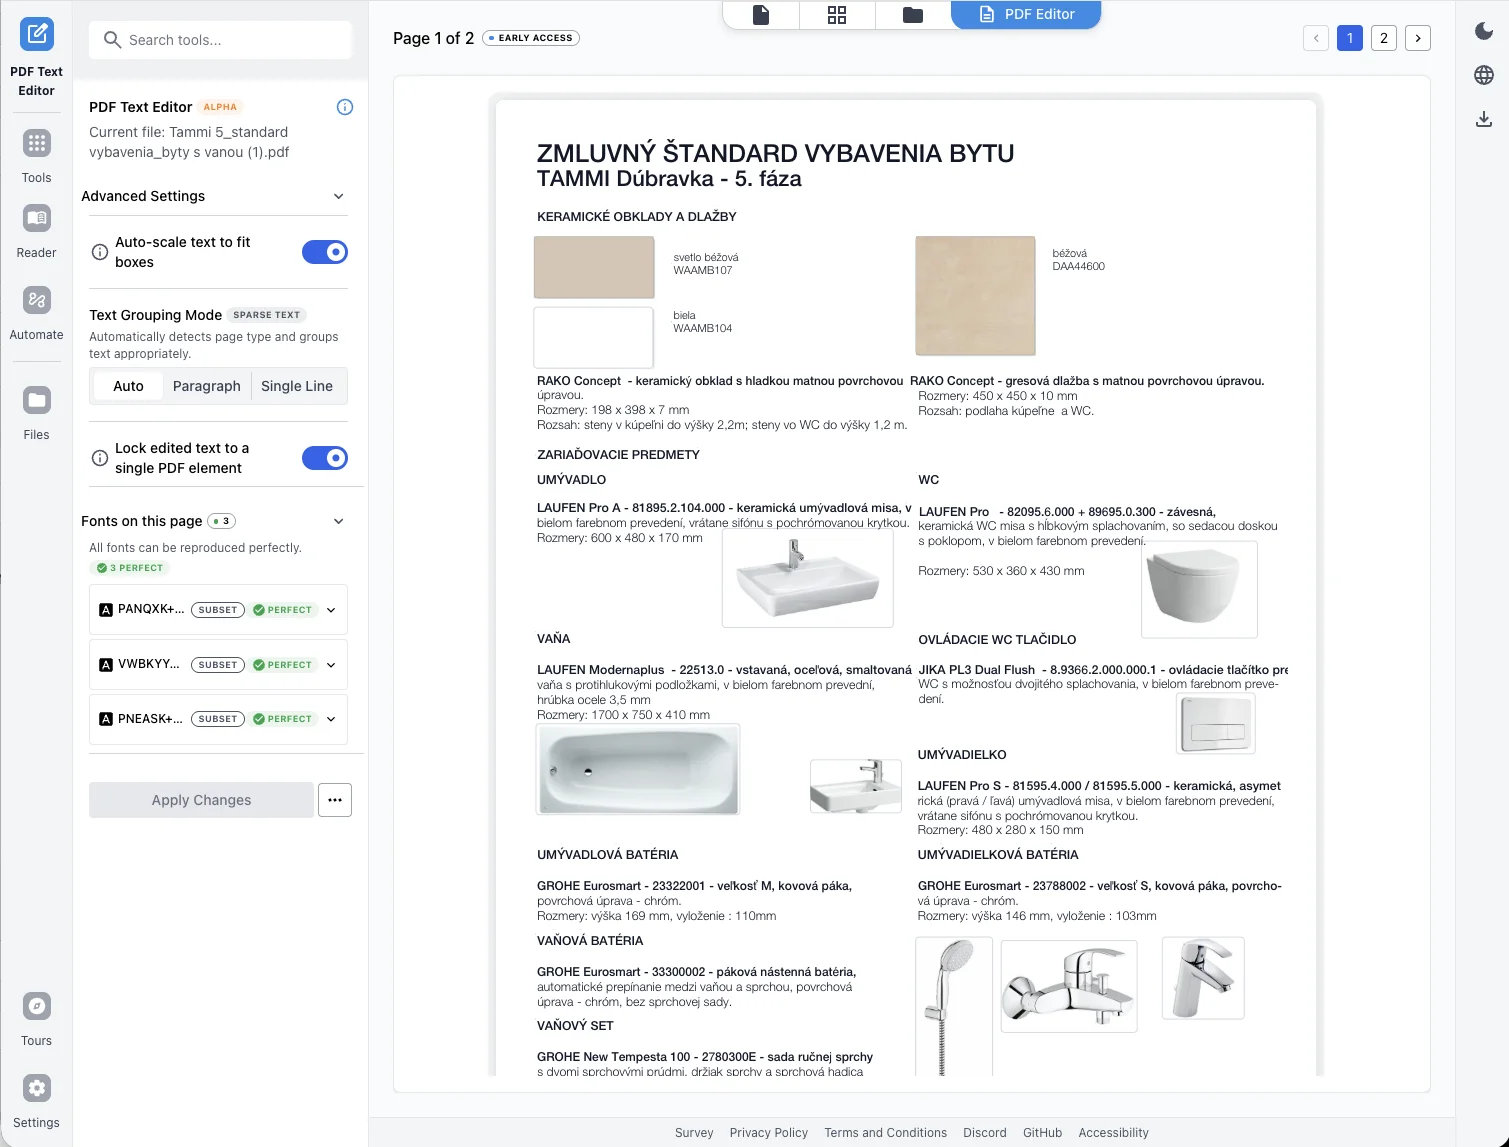Select Auto text grouping mode

[128, 386]
